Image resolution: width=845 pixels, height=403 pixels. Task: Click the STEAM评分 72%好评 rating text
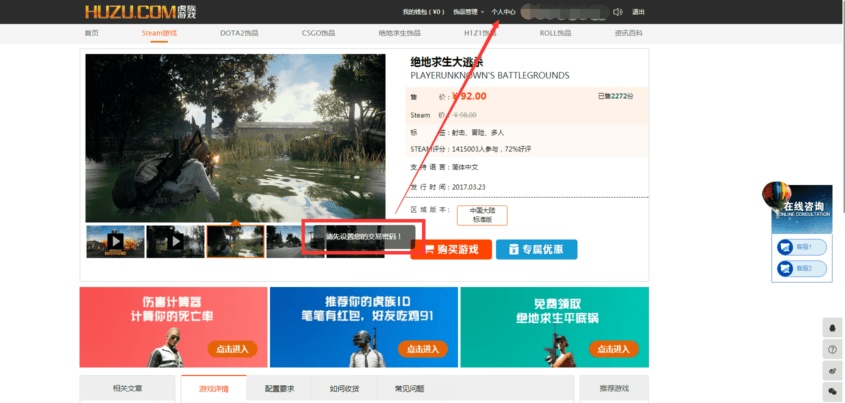pos(472,149)
